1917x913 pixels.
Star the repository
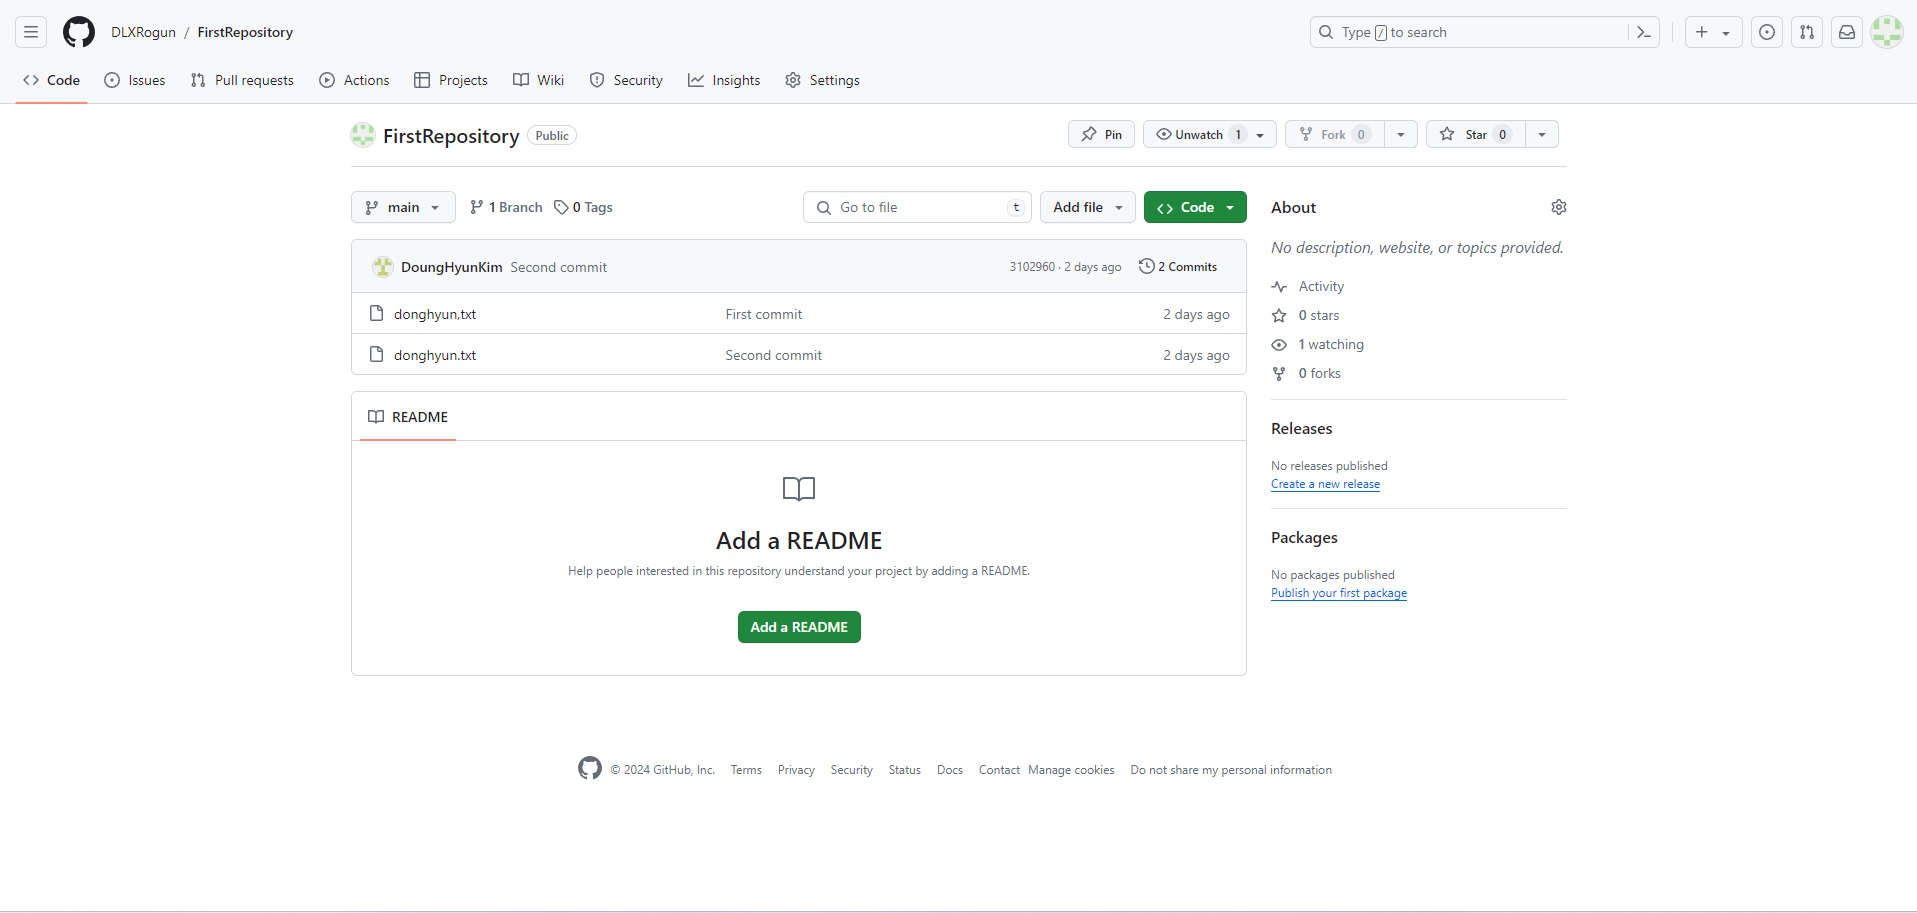pyautogui.click(x=1476, y=134)
